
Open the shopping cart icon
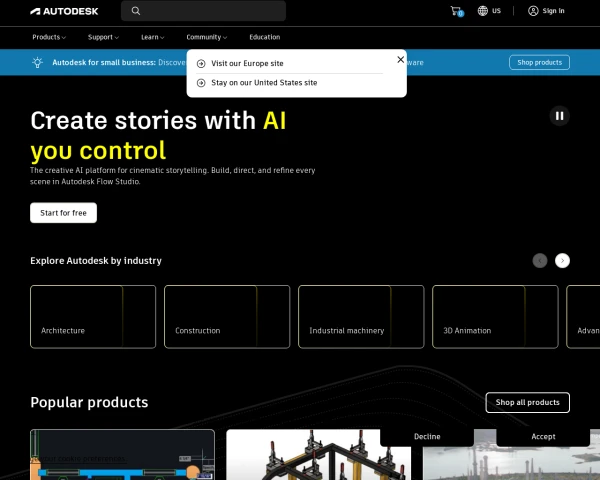click(457, 11)
